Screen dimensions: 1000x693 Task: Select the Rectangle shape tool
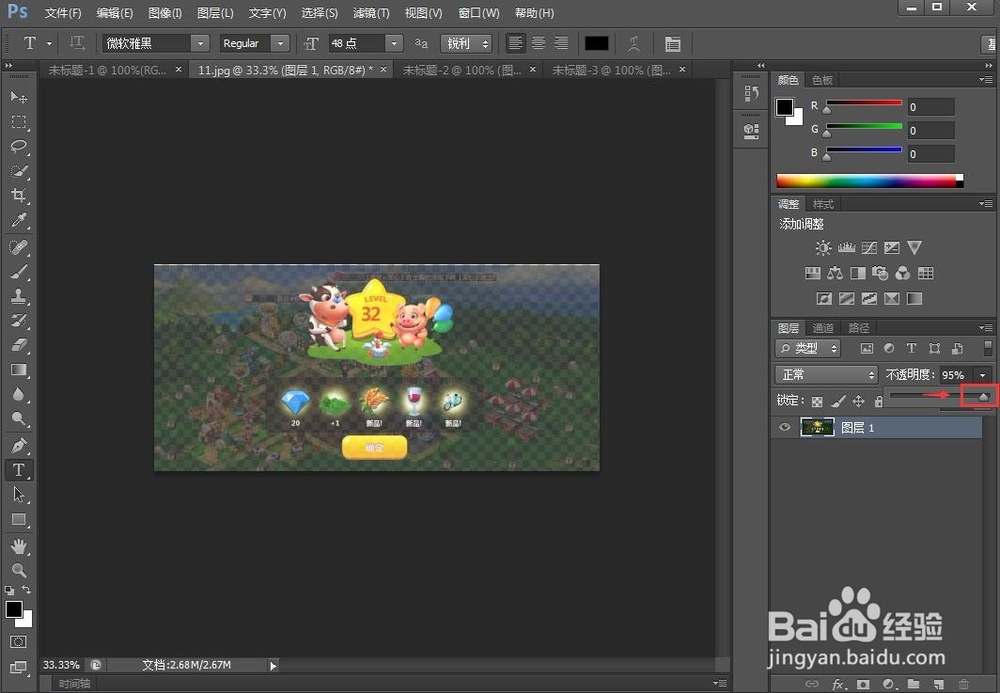18,519
